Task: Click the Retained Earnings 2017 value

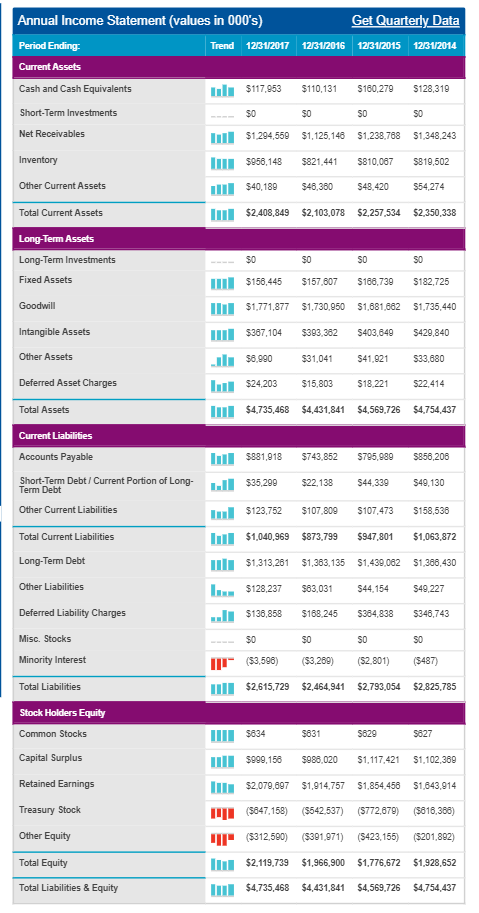Action: coord(268,785)
